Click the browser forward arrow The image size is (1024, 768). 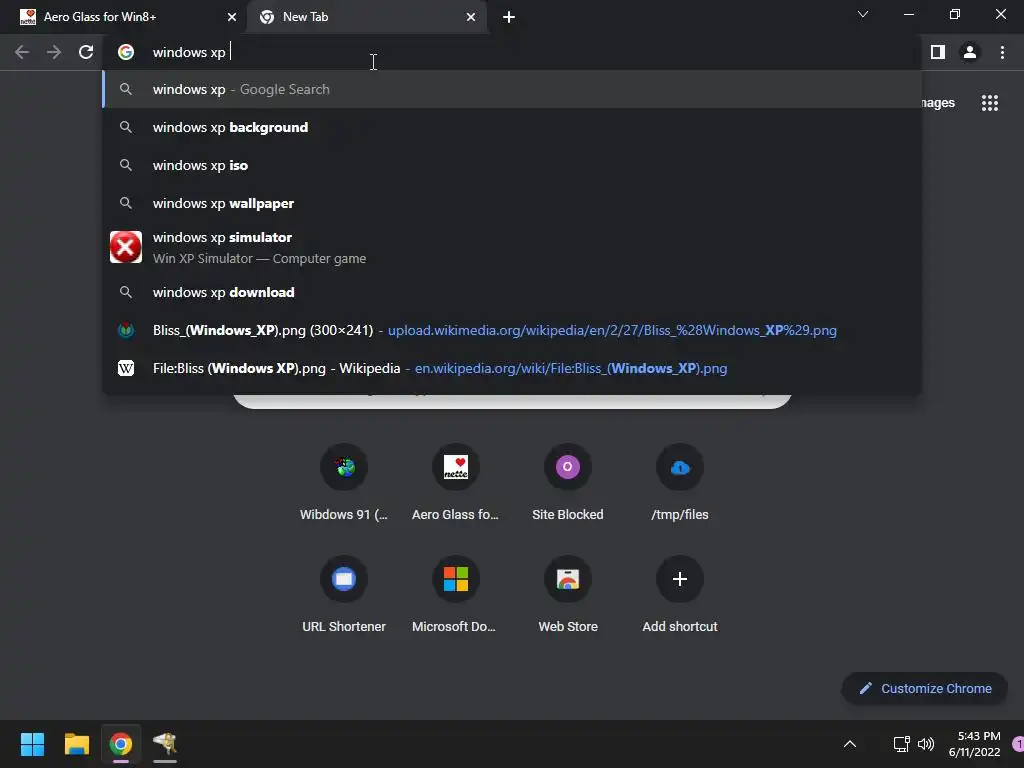point(54,52)
